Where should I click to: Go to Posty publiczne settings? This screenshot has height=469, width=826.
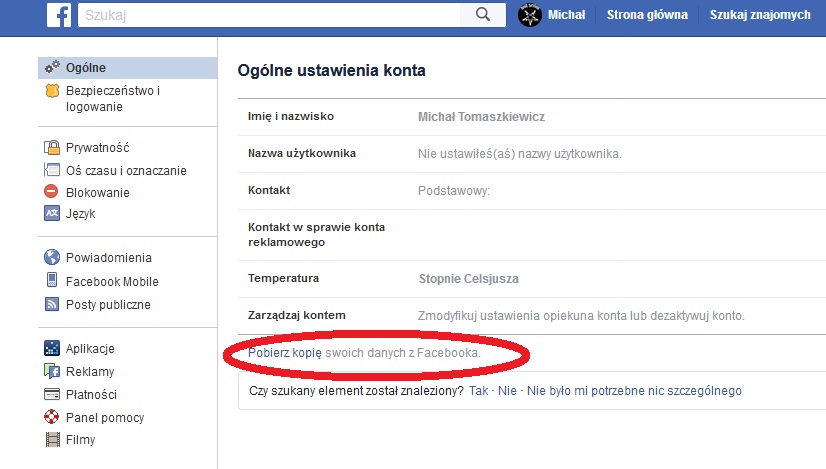point(108,305)
